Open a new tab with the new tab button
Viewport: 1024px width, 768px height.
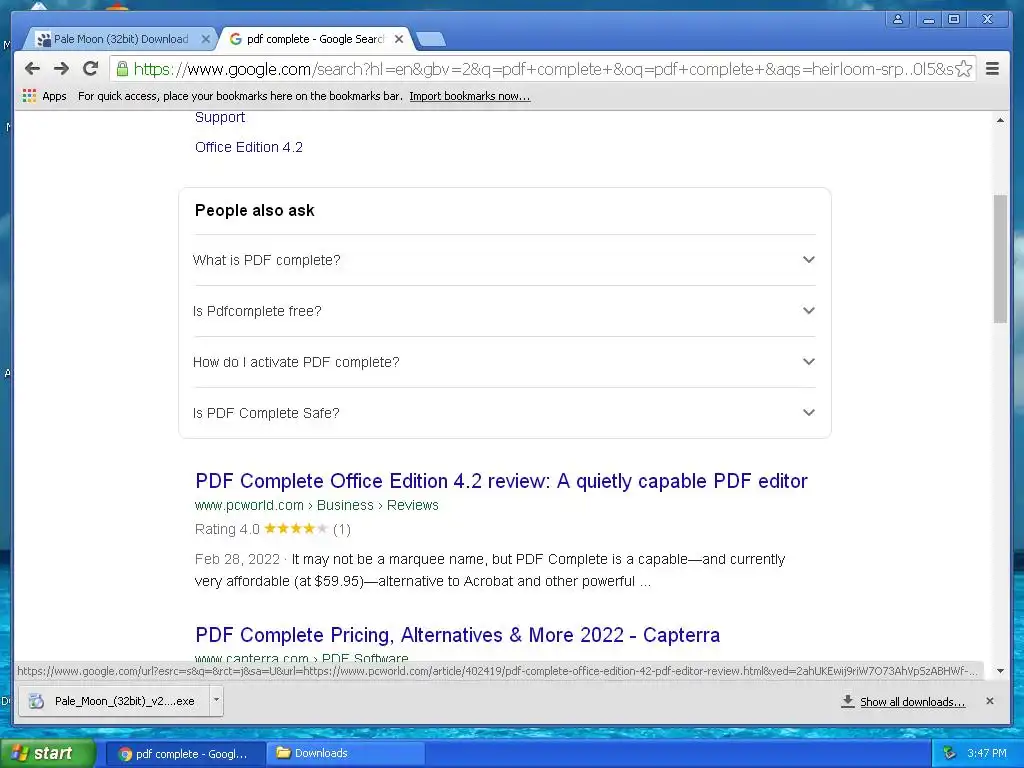[430, 40]
